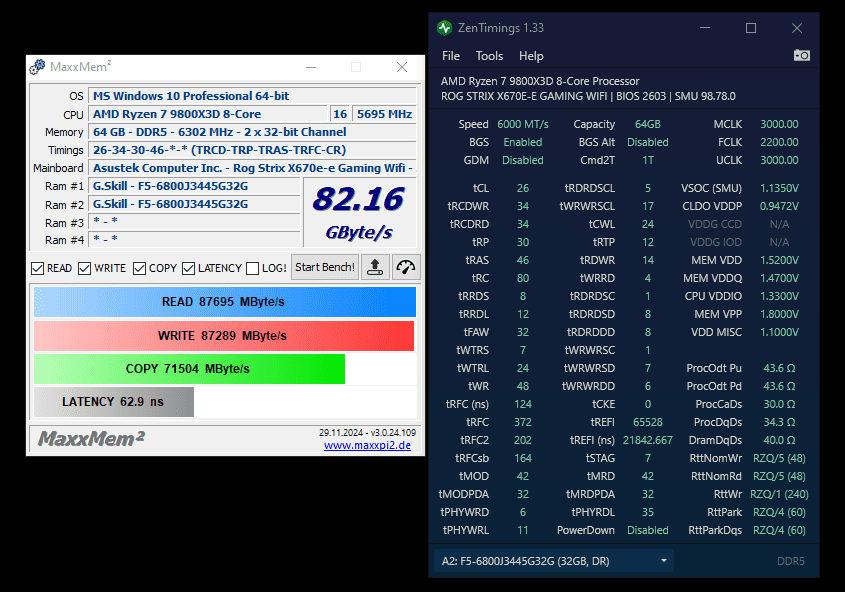Viewport: 845px width, 592px height.
Task: Click the tRFC value 372
Action: pos(523,422)
